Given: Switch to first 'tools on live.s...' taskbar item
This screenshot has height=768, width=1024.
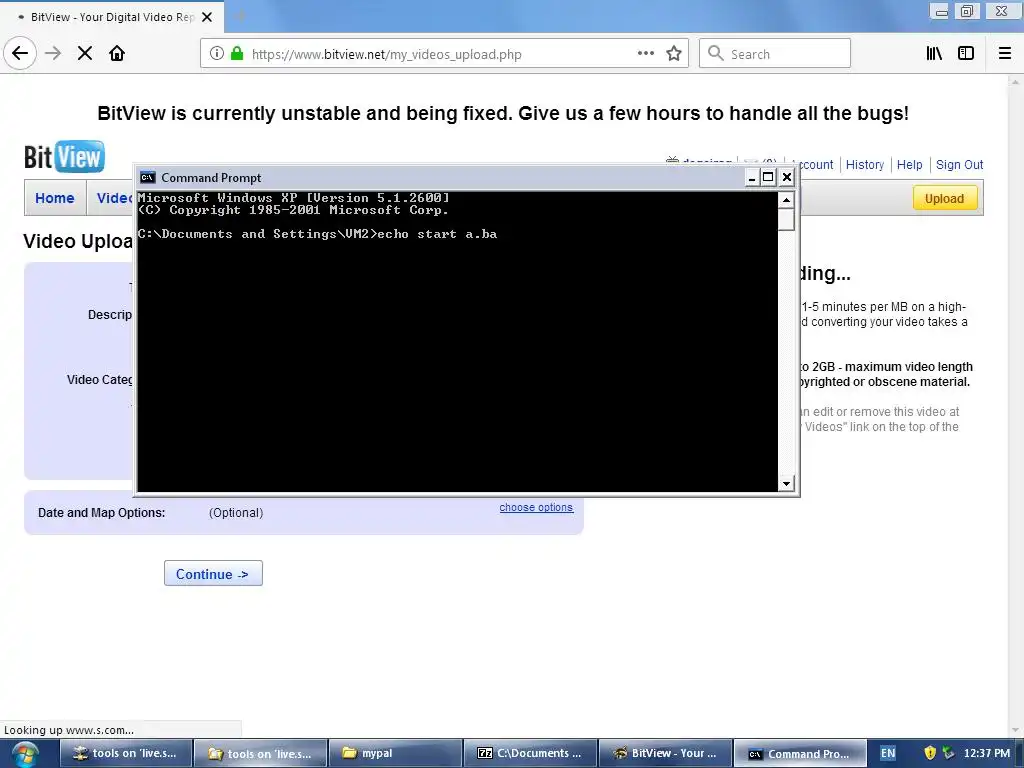Looking at the screenshot, I should coord(127,754).
